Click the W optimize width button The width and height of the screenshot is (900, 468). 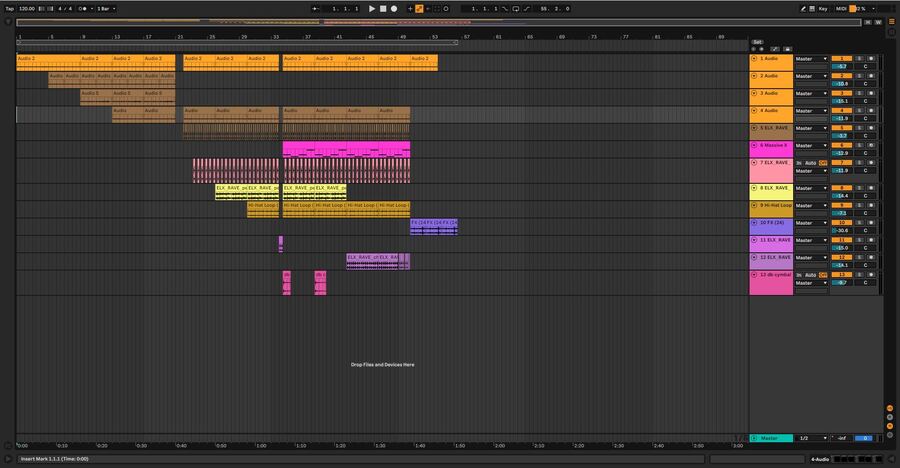pos(878,22)
